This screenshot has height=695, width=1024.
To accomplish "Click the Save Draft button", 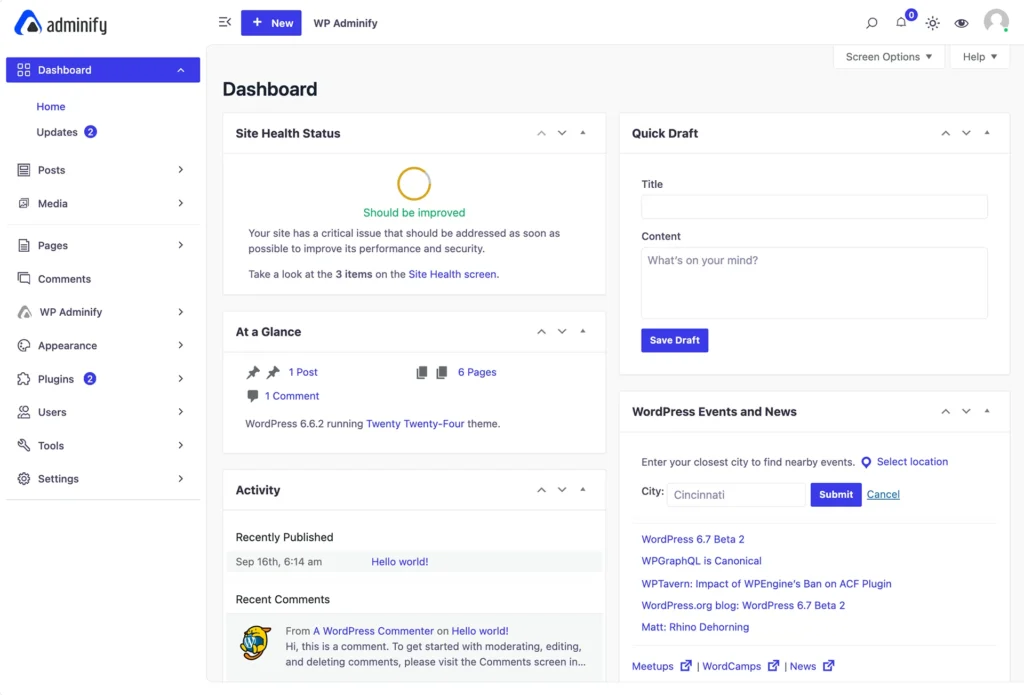I will click(675, 340).
